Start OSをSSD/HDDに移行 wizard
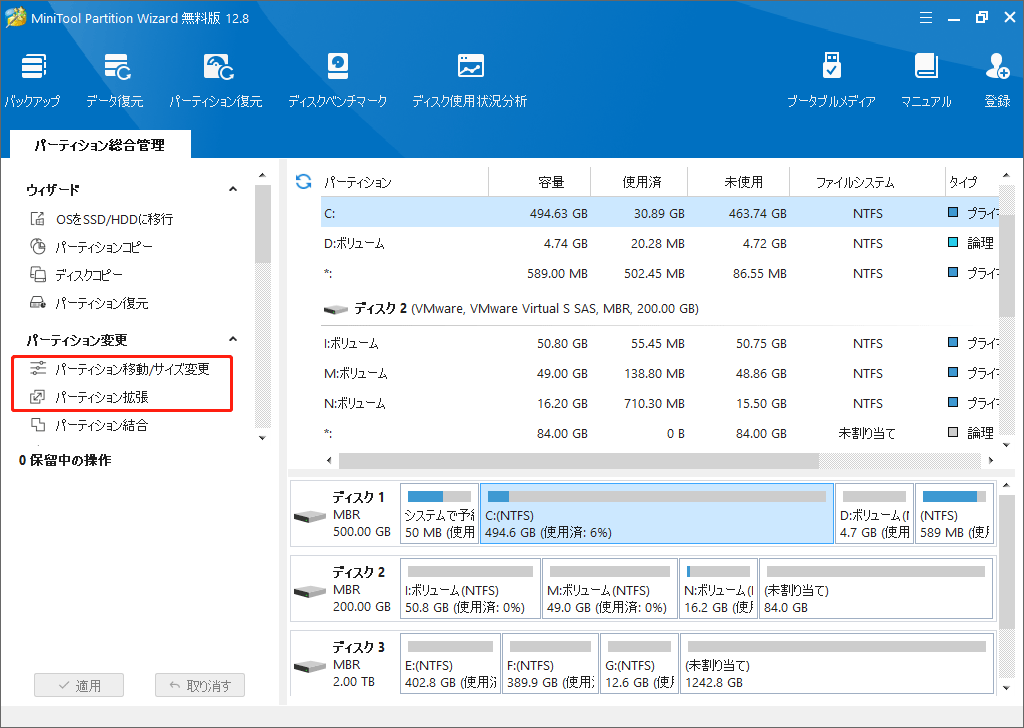Image resolution: width=1024 pixels, height=728 pixels. pos(103,219)
